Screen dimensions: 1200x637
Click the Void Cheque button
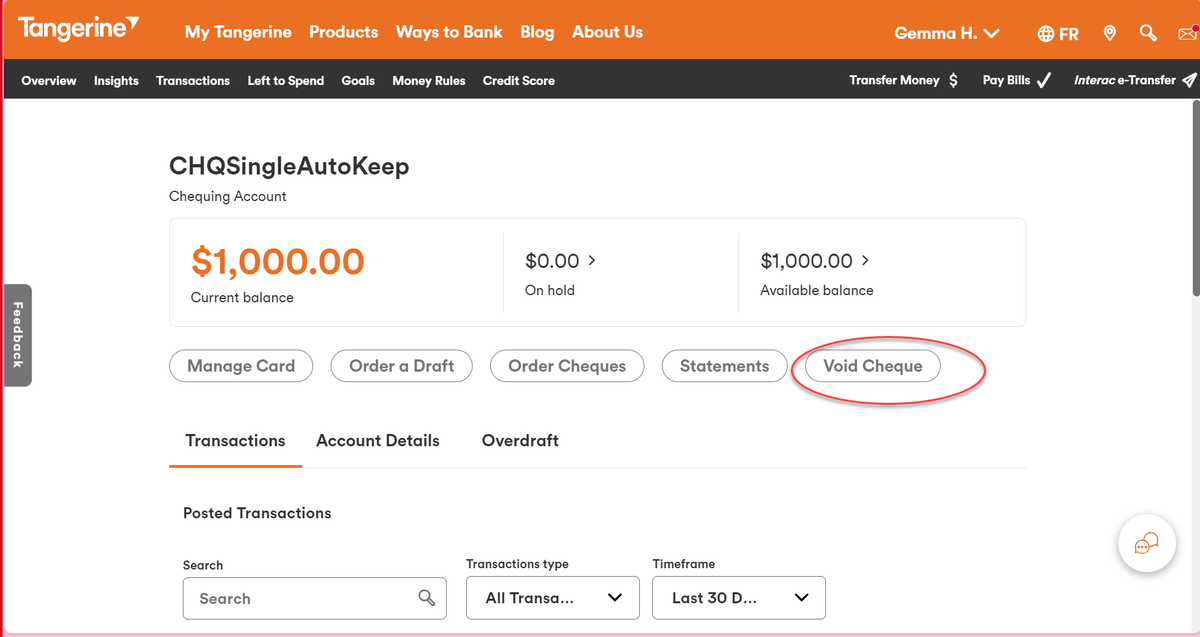point(872,366)
